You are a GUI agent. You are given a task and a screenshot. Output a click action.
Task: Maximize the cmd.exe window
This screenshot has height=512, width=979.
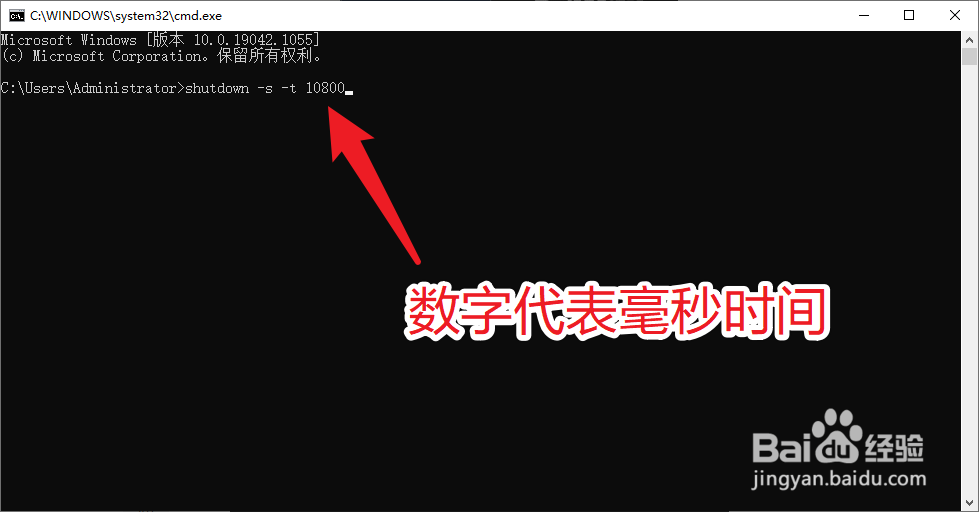click(909, 16)
